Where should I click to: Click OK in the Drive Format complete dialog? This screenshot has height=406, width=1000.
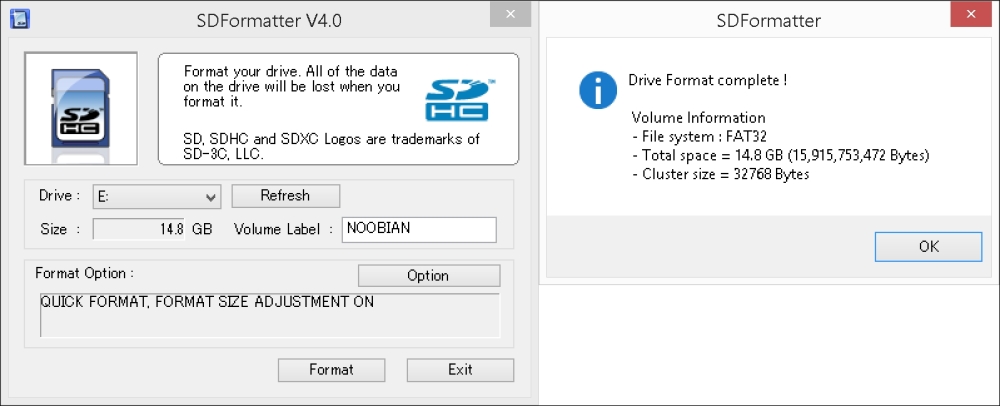[x=928, y=247]
